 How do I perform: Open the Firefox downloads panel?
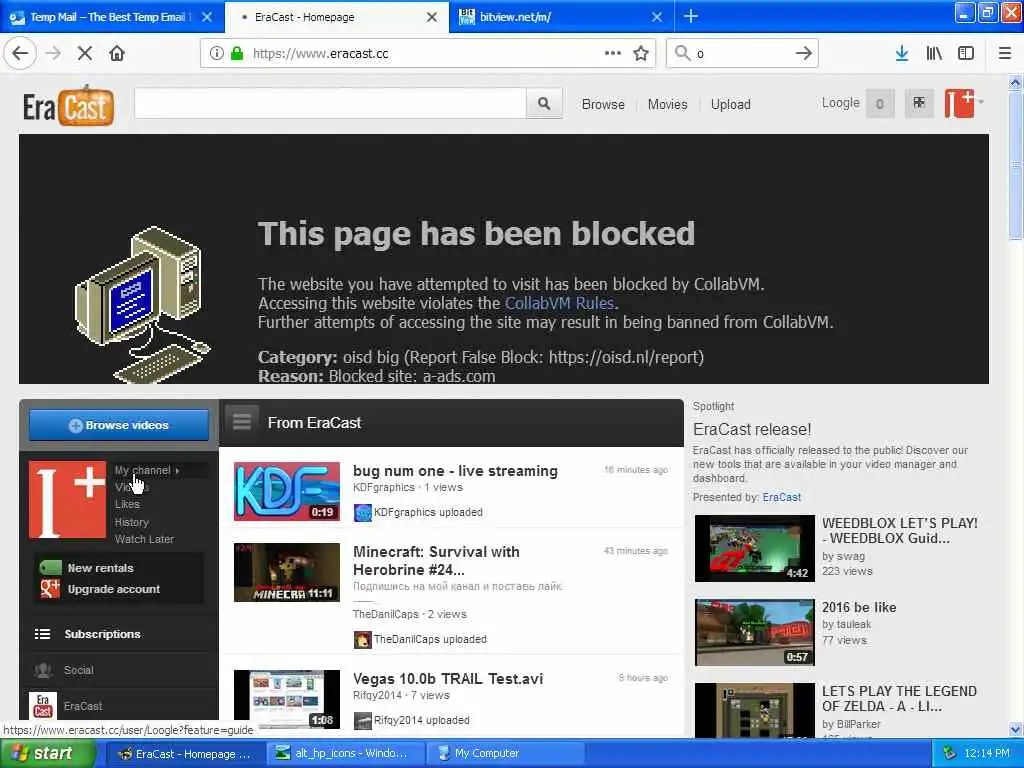point(902,54)
